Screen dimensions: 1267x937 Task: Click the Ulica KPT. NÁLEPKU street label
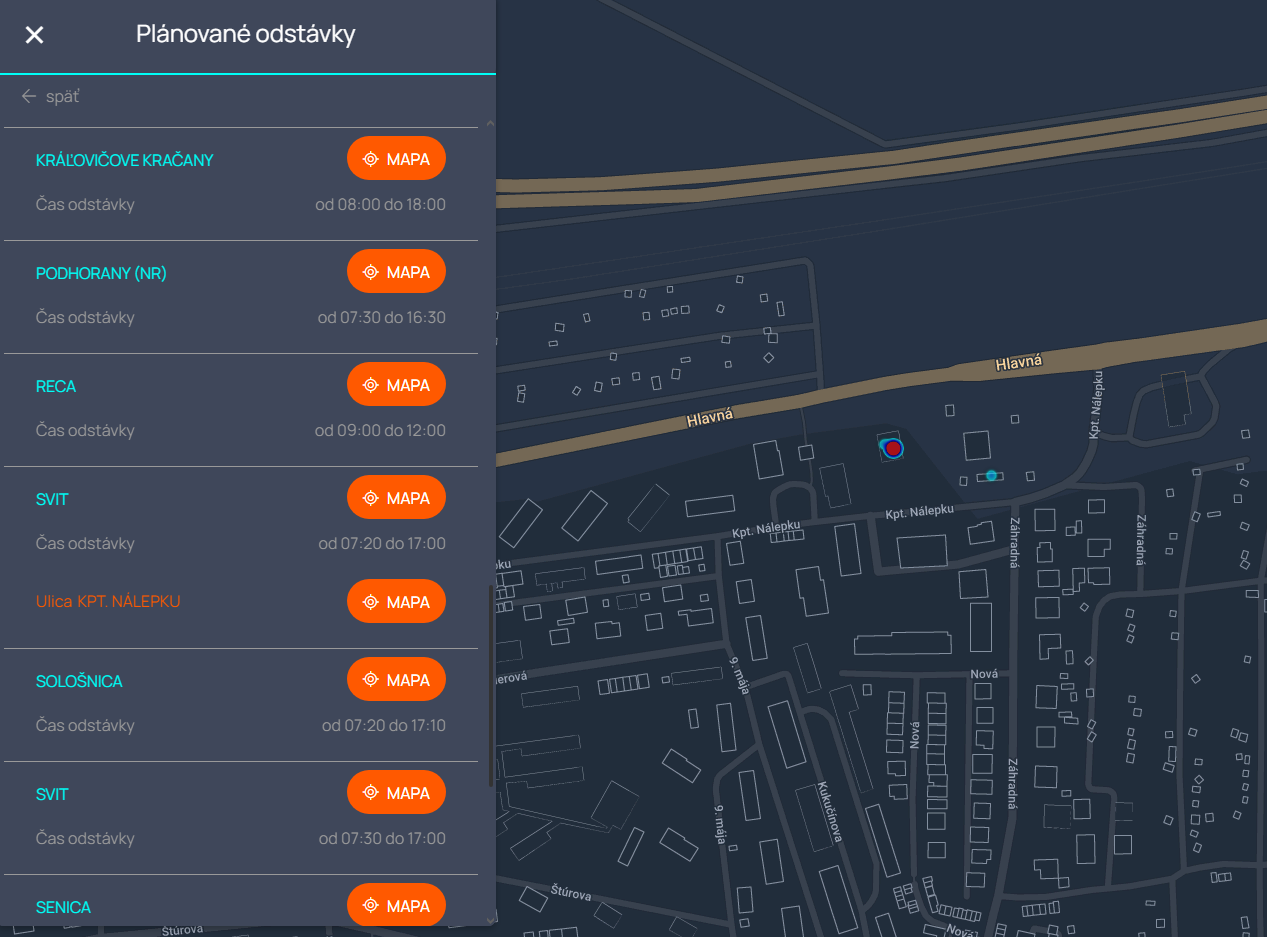click(x=108, y=602)
